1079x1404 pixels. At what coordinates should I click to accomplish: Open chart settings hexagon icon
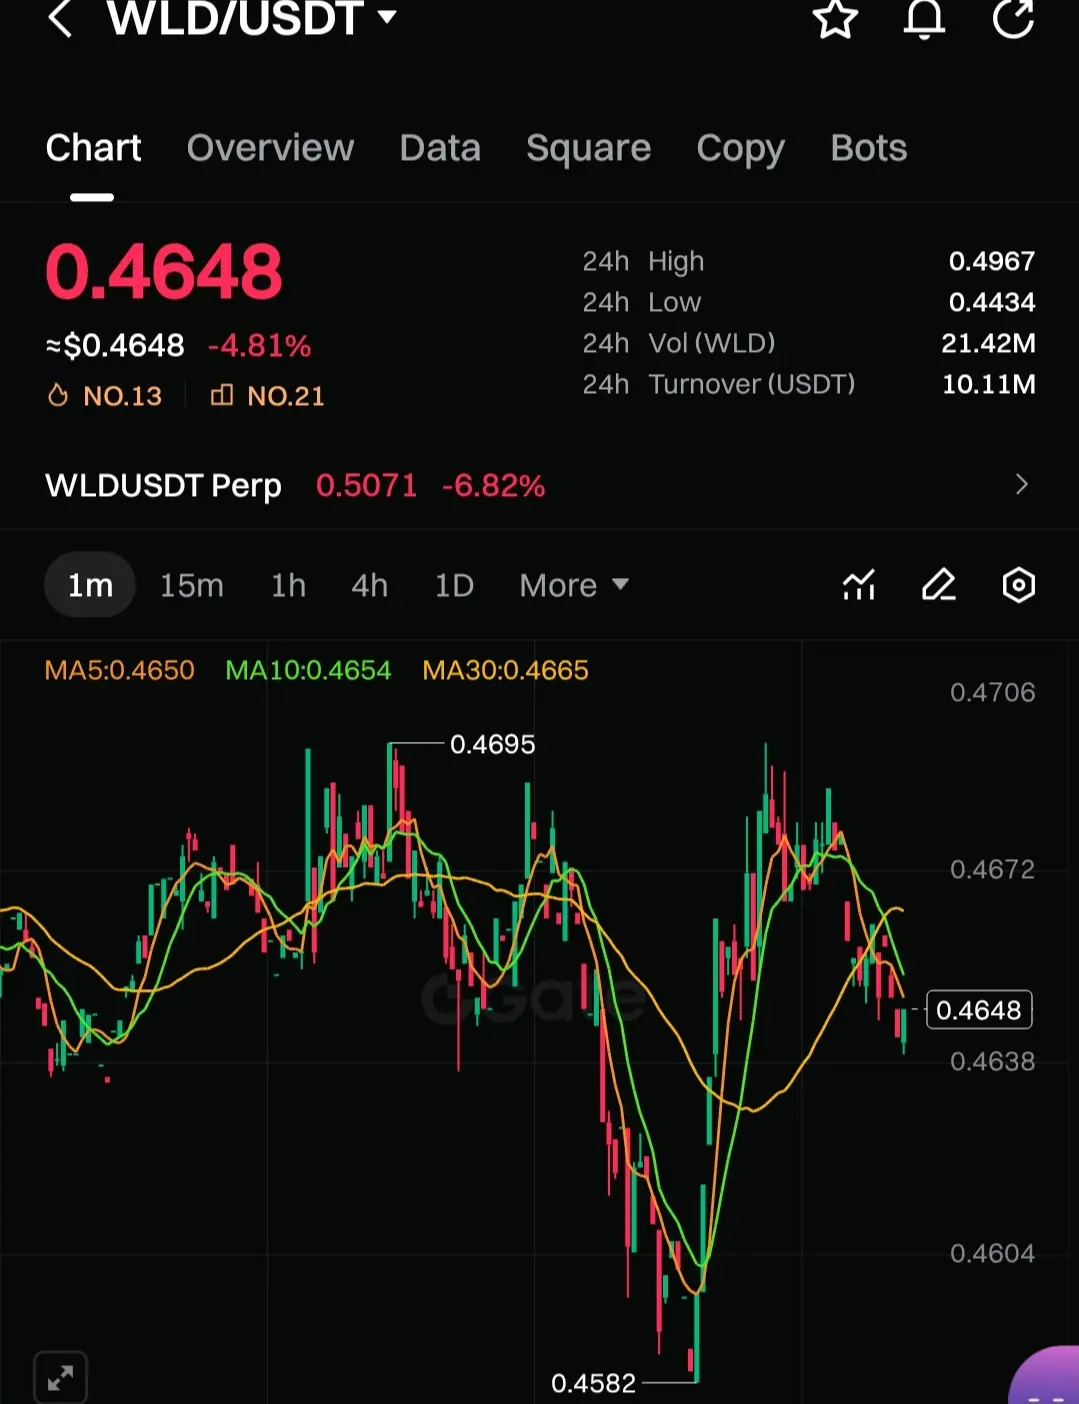click(1018, 585)
